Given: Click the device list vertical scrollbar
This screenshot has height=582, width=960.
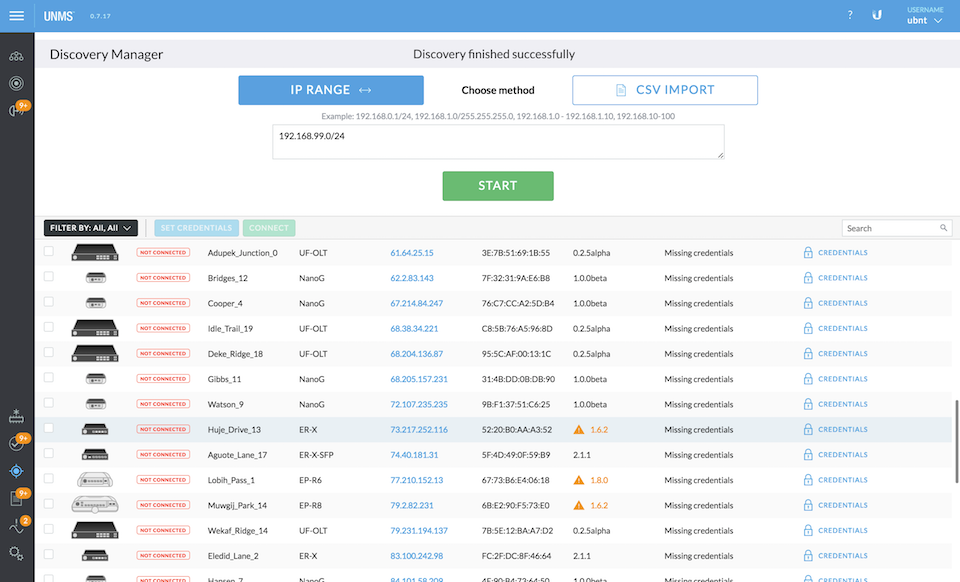Looking at the screenshot, I should (956, 442).
